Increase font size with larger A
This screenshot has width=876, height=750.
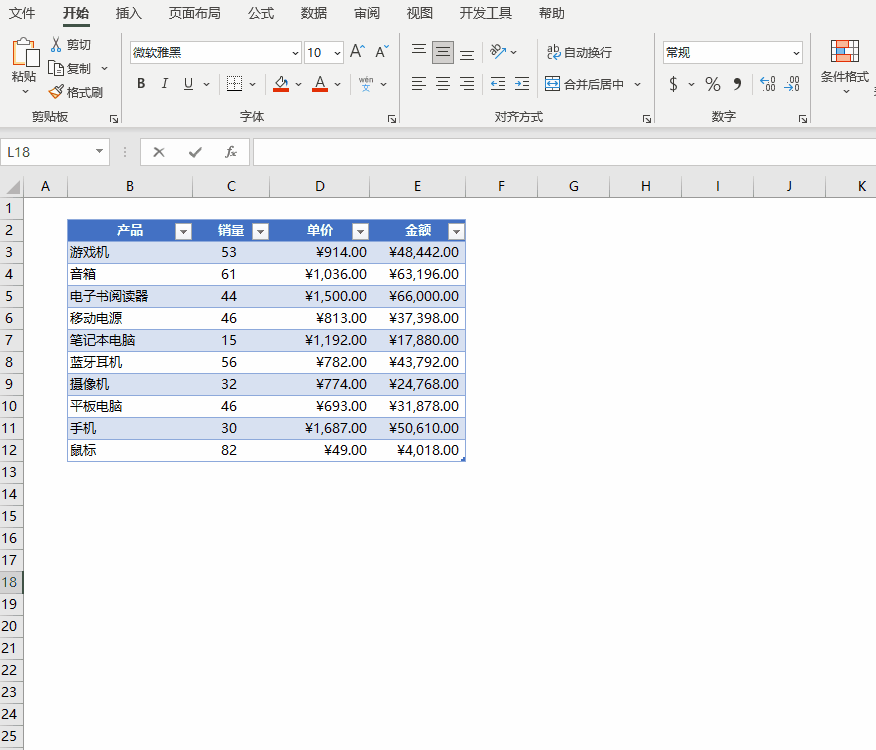tap(358, 52)
